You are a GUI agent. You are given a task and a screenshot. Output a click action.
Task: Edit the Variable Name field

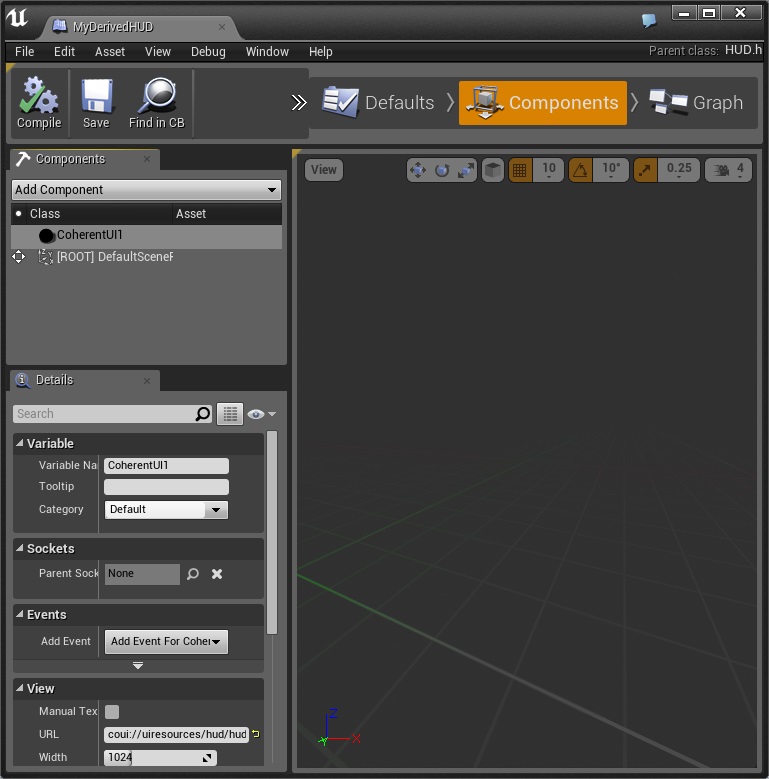pos(166,466)
